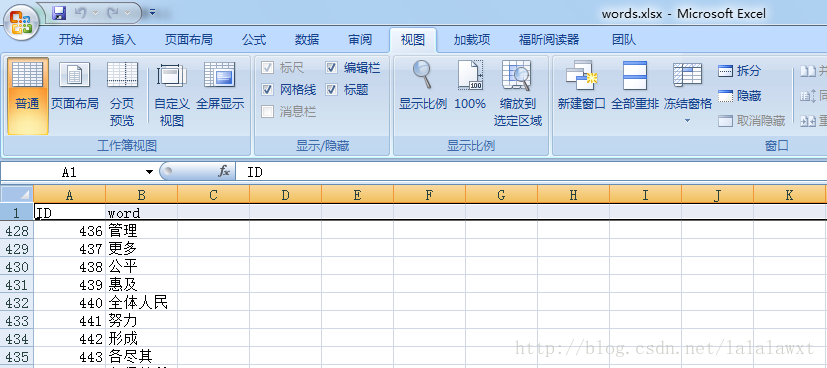
Task: Open Page Break Preview (分页预览)
Action: pyautogui.click(x=122, y=94)
